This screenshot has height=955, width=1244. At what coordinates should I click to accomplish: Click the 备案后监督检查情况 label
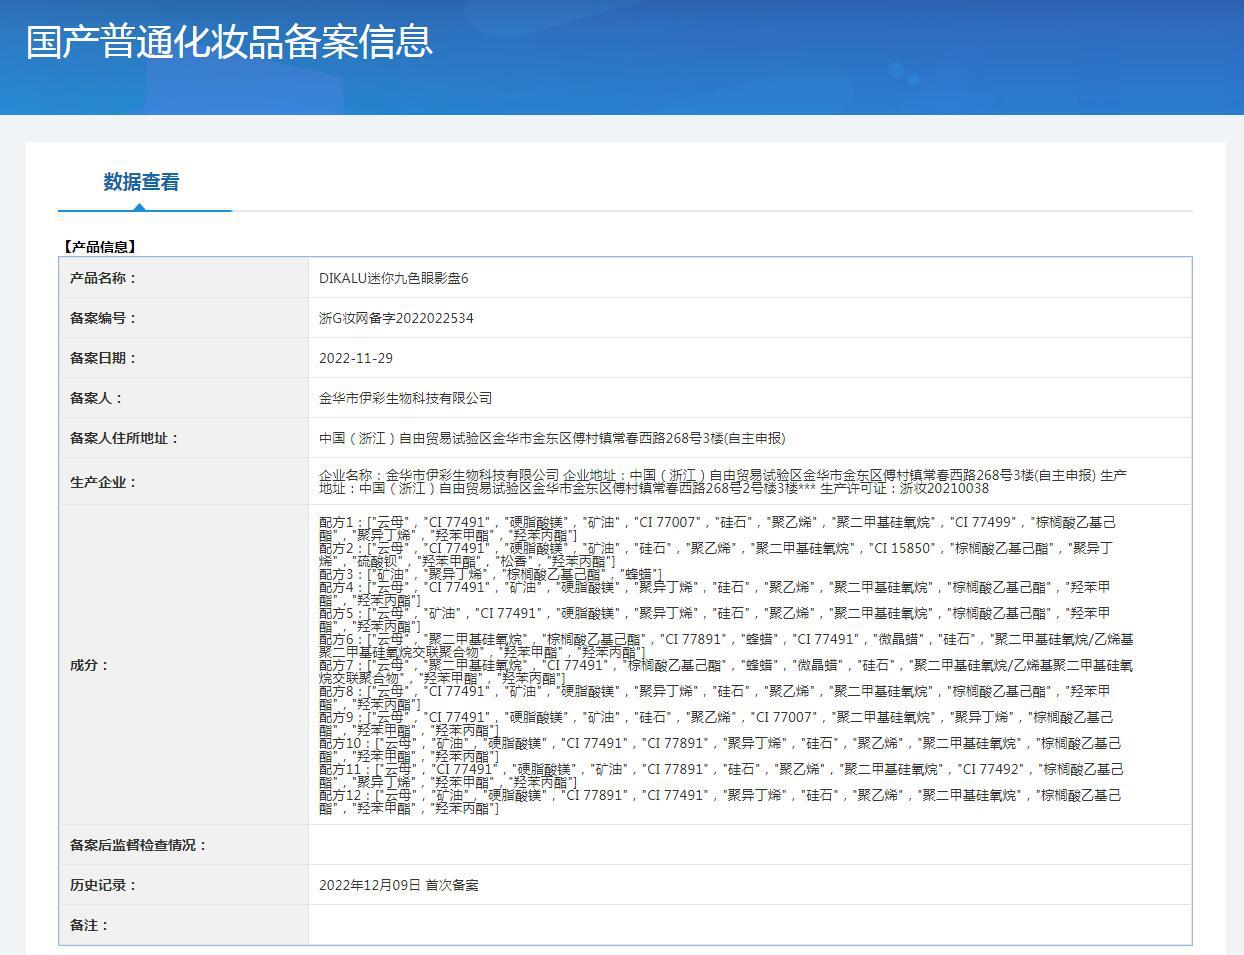(138, 845)
